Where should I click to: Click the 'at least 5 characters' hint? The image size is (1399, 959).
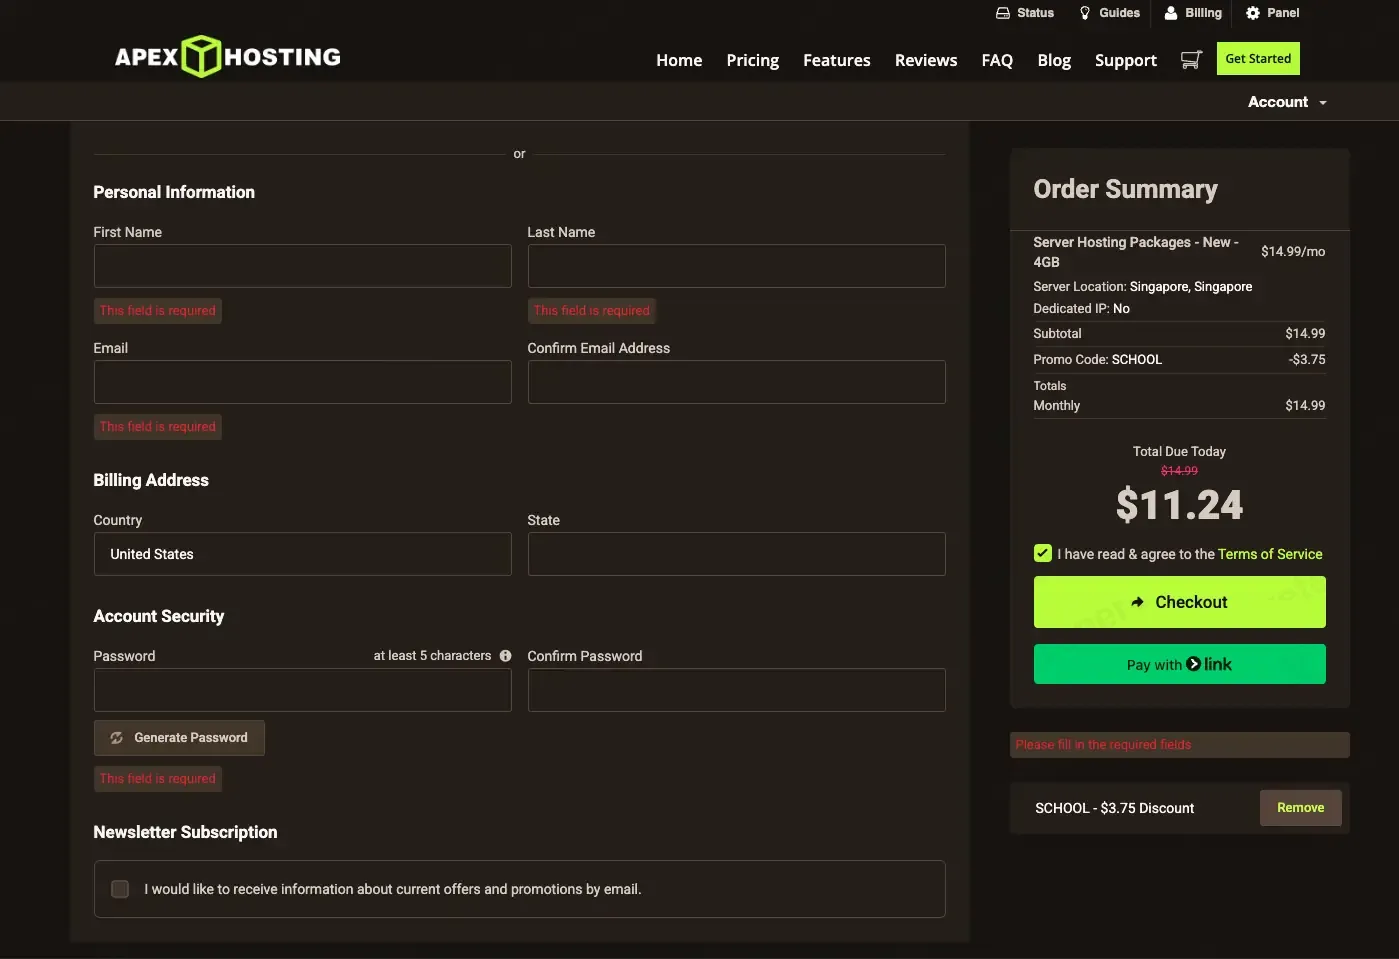click(x=432, y=656)
